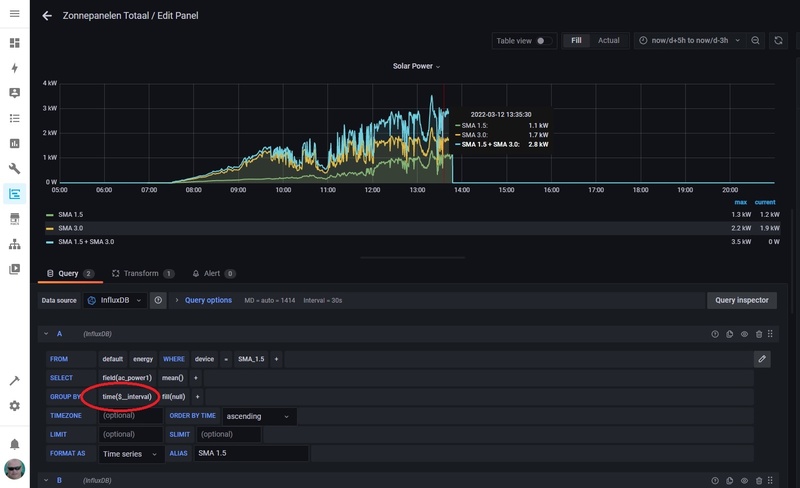Toggle text edit mode with pencil icon
800x488 pixels.
click(762, 358)
